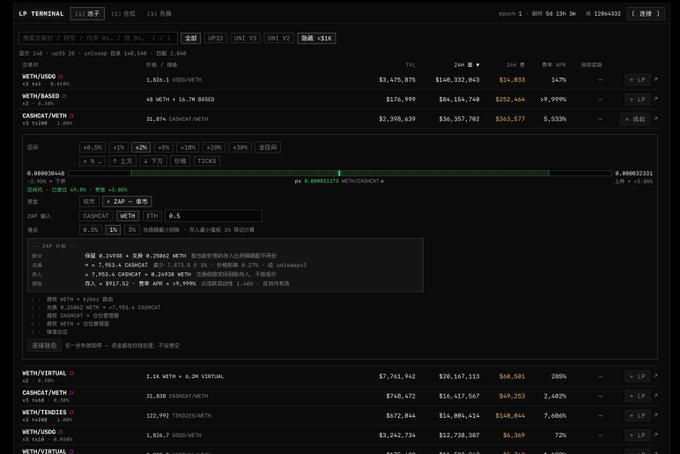Select the ±10% range preset
Viewport: 680px width, 454px height.
(x=188, y=147)
